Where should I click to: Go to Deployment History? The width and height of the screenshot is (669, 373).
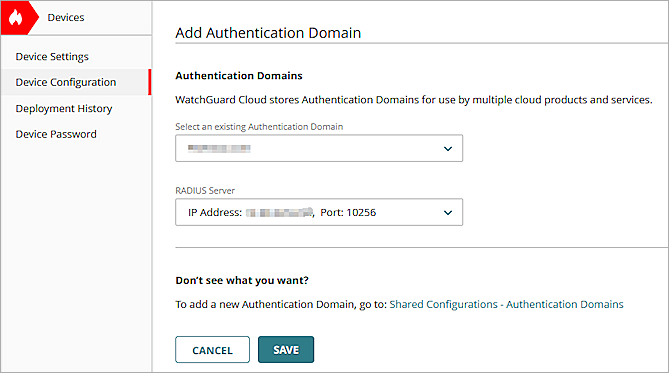pos(64,109)
